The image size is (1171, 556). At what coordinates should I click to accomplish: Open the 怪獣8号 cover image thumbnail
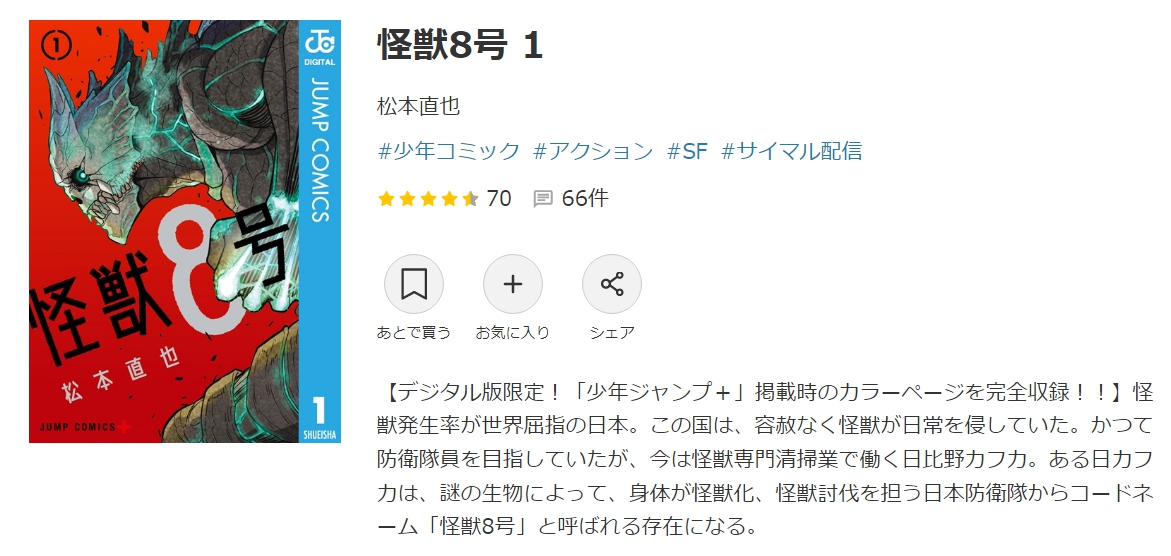point(184,231)
